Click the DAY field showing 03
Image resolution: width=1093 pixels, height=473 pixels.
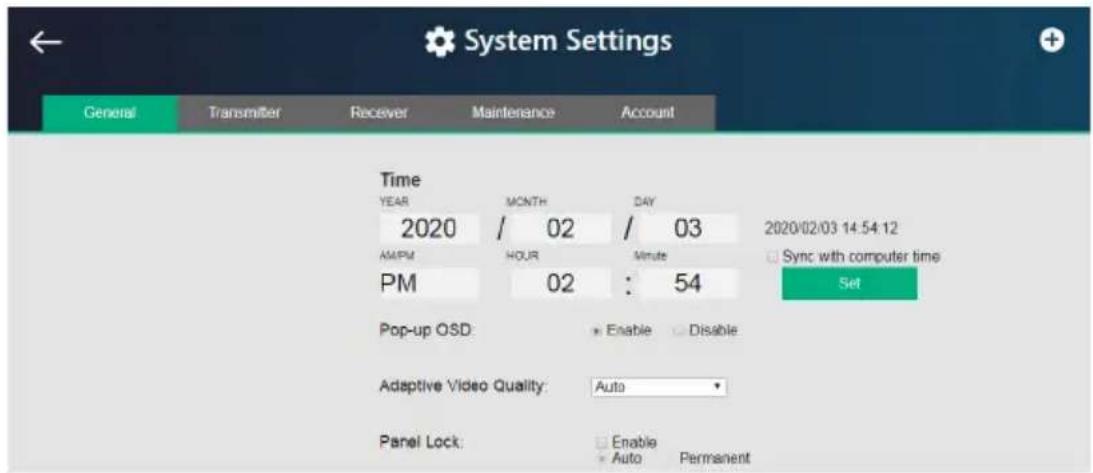687,230
